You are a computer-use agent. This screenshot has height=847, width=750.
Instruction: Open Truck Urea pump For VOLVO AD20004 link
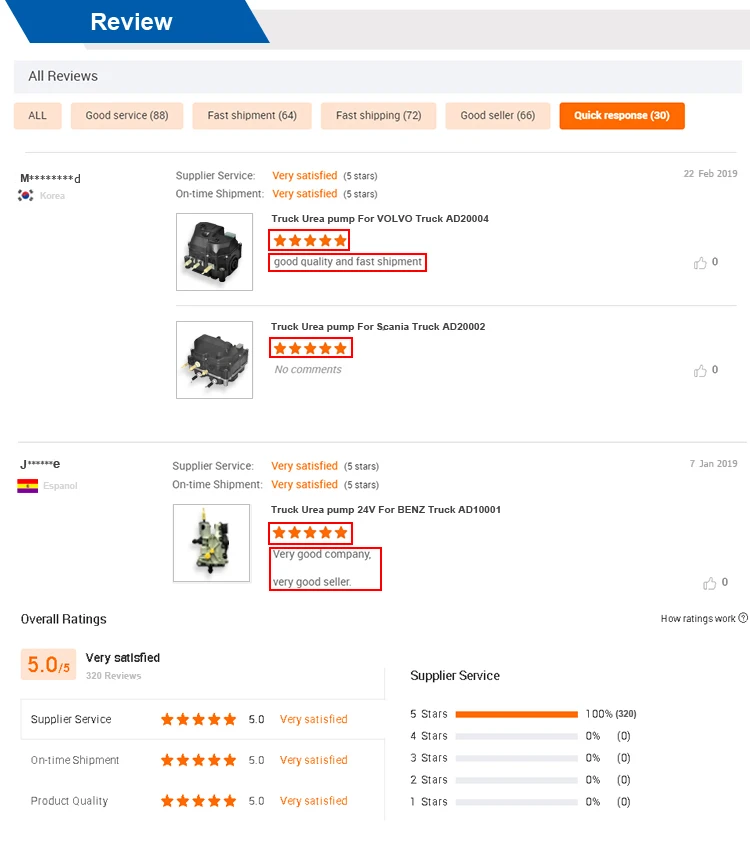[379, 219]
